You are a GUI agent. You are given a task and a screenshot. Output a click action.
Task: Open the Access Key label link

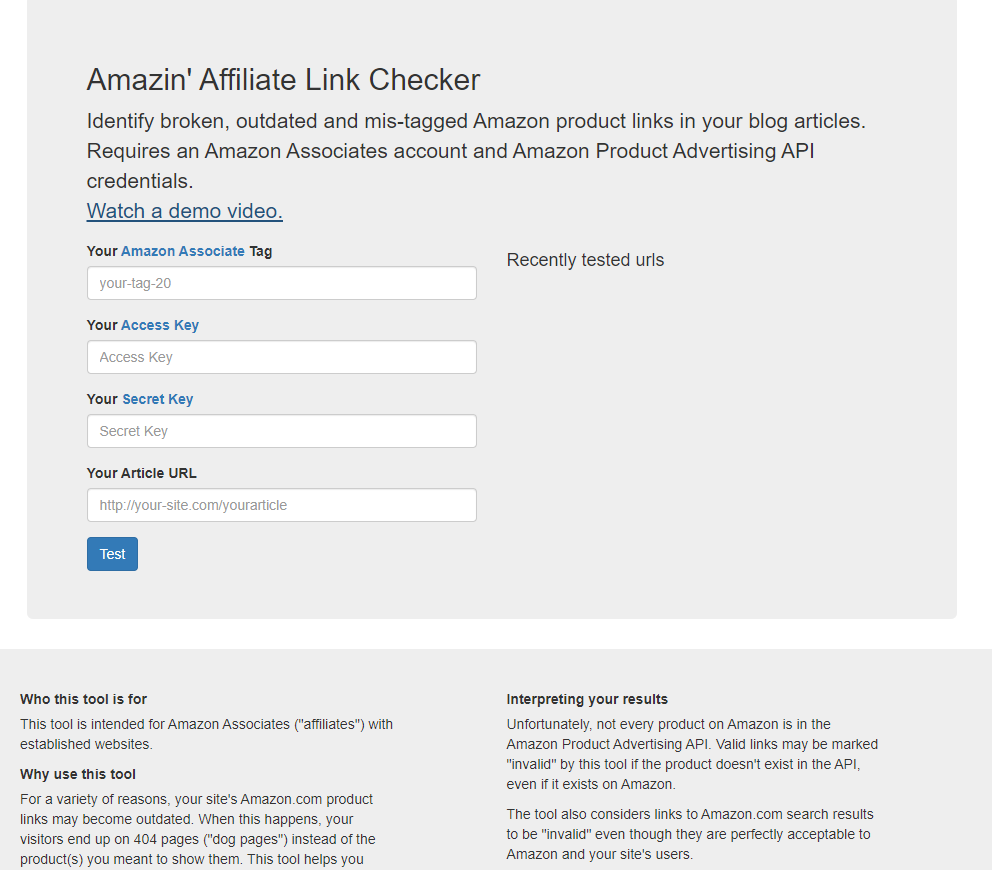[160, 325]
